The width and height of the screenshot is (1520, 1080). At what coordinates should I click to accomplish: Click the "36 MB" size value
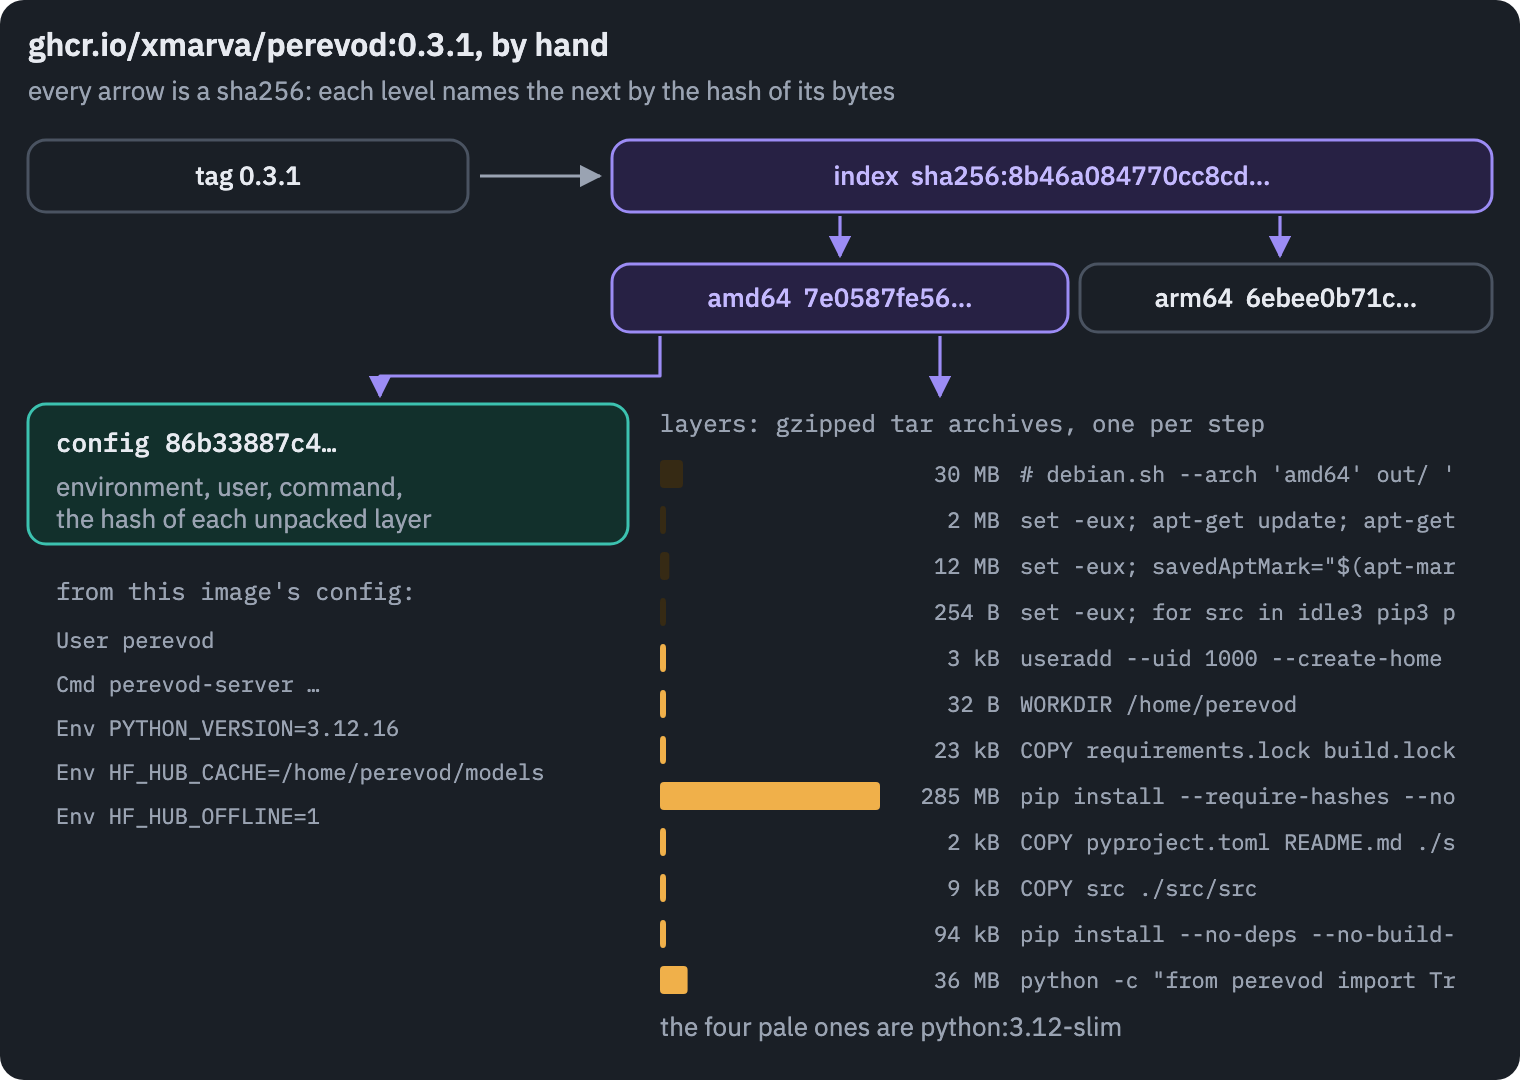tap(967, 980)
